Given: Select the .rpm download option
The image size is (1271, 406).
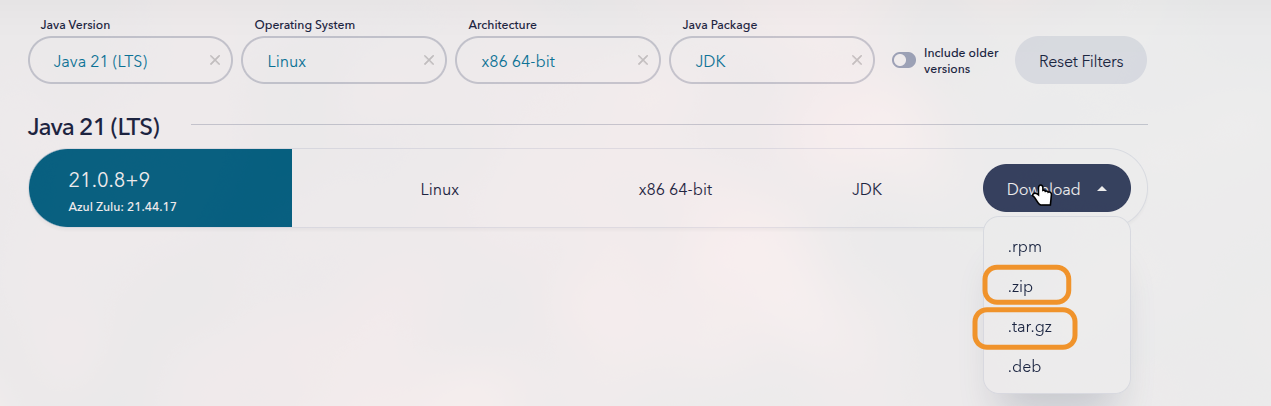Looking at the screenshot, I should pos(1025,247).
